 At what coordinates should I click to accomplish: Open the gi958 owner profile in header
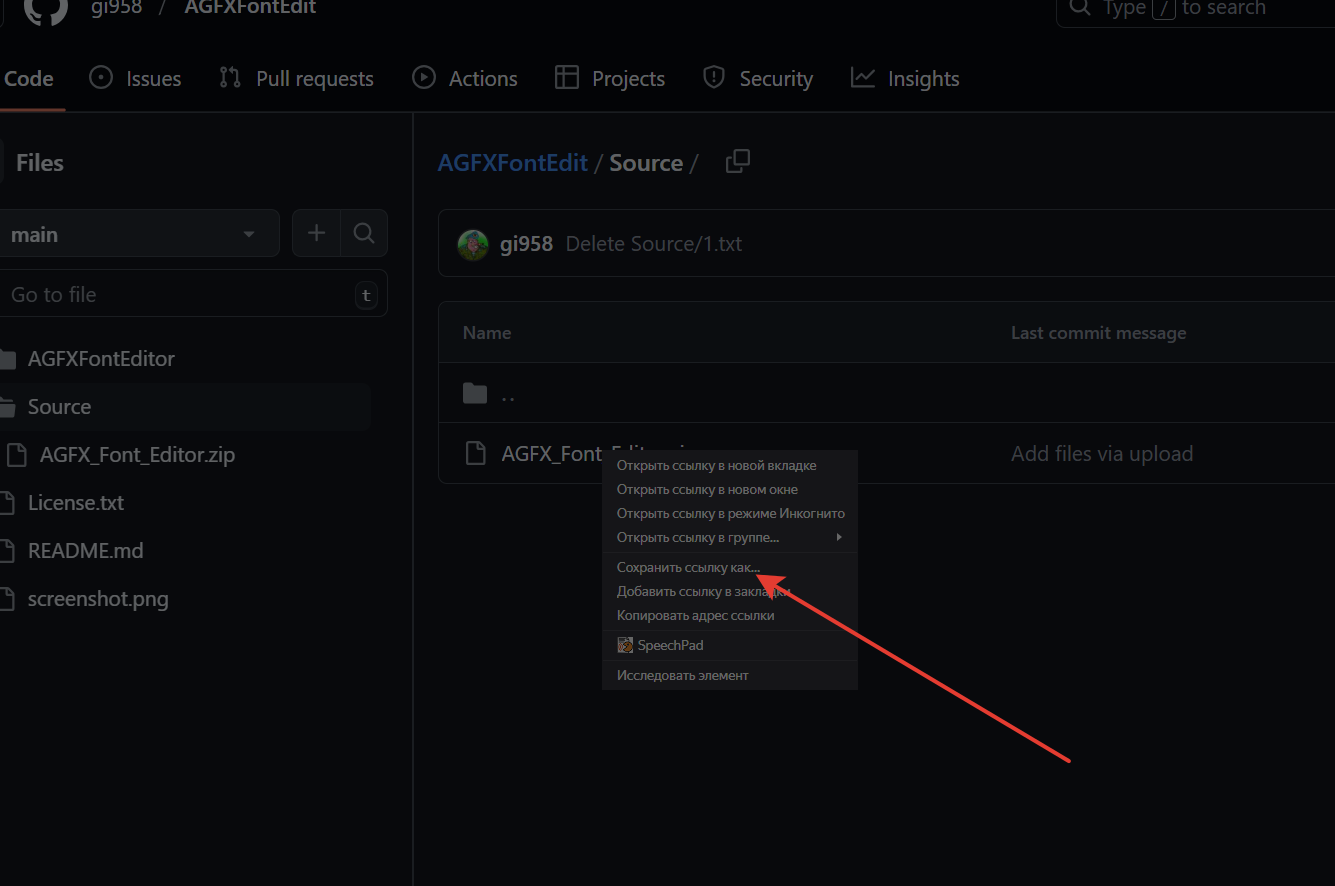click(x=116, y=8)
